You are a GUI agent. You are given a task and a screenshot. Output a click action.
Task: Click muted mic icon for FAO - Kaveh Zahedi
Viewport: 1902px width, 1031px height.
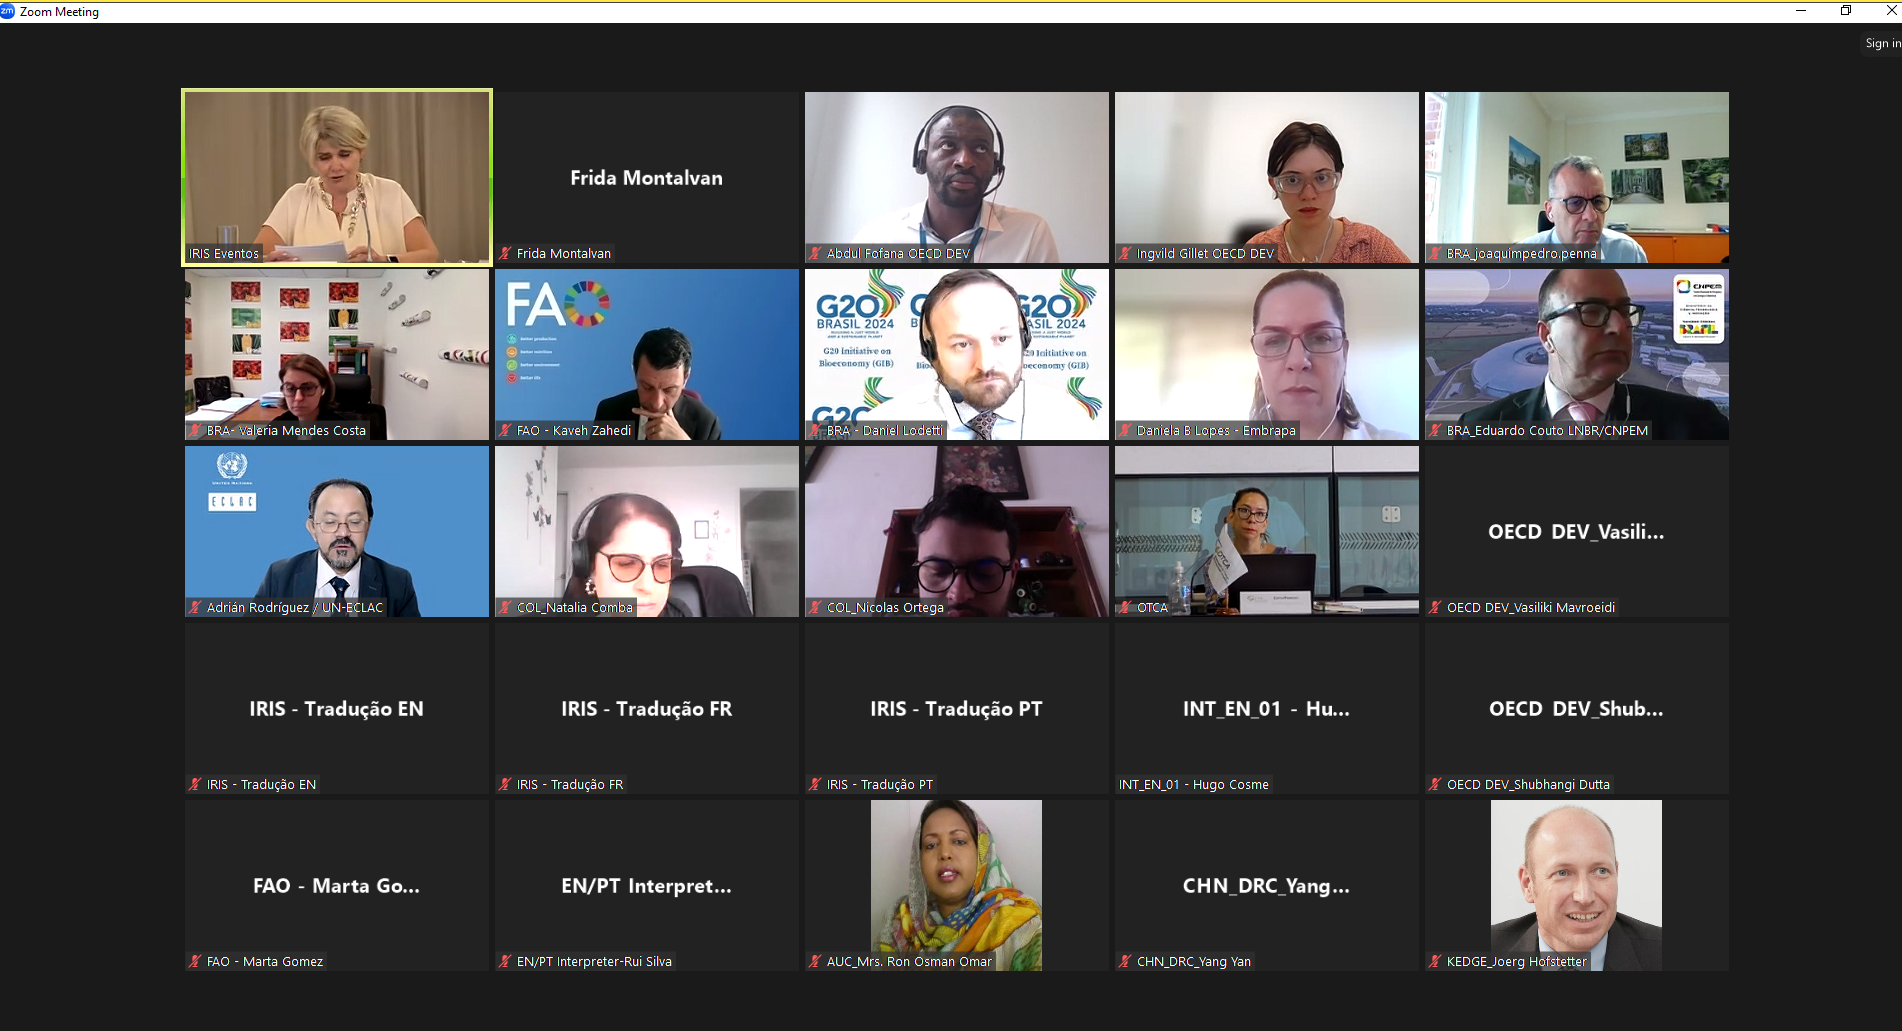pos(505,430)
